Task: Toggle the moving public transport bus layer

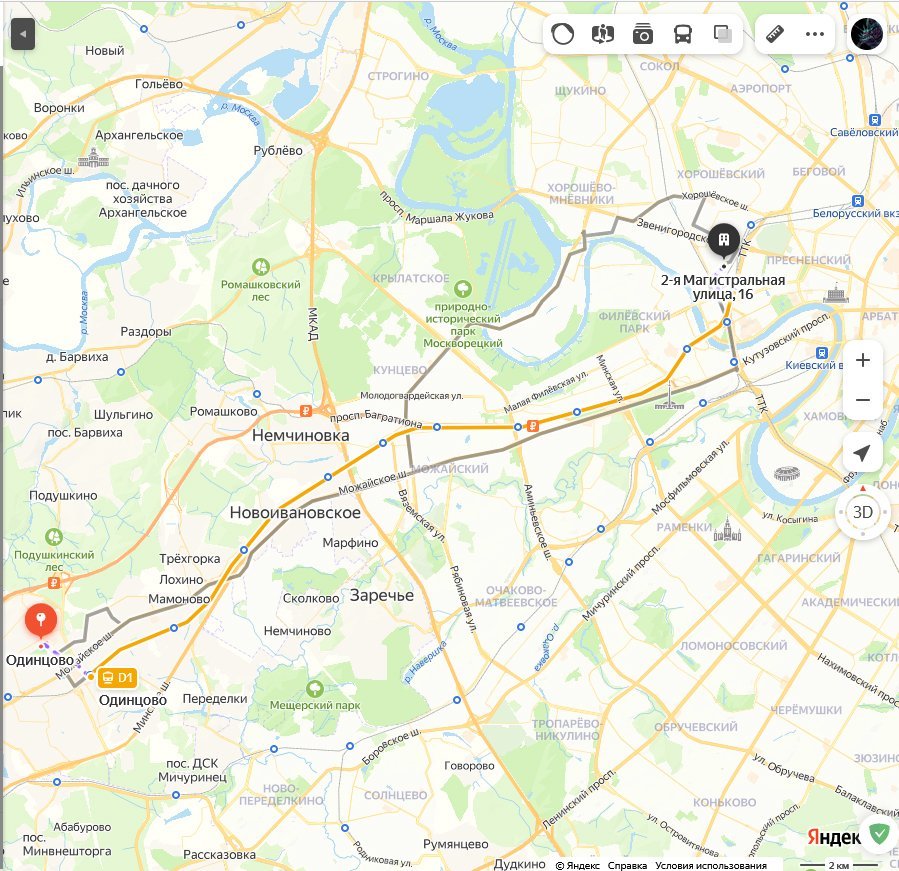Action: (x=682, y=34)
